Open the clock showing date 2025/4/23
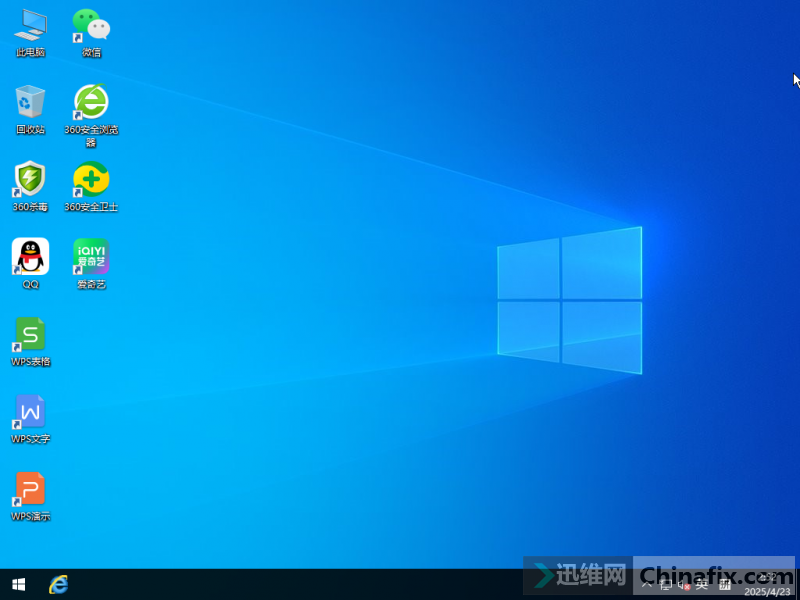This screenshot has height=600, width=800. pos(767,585)
